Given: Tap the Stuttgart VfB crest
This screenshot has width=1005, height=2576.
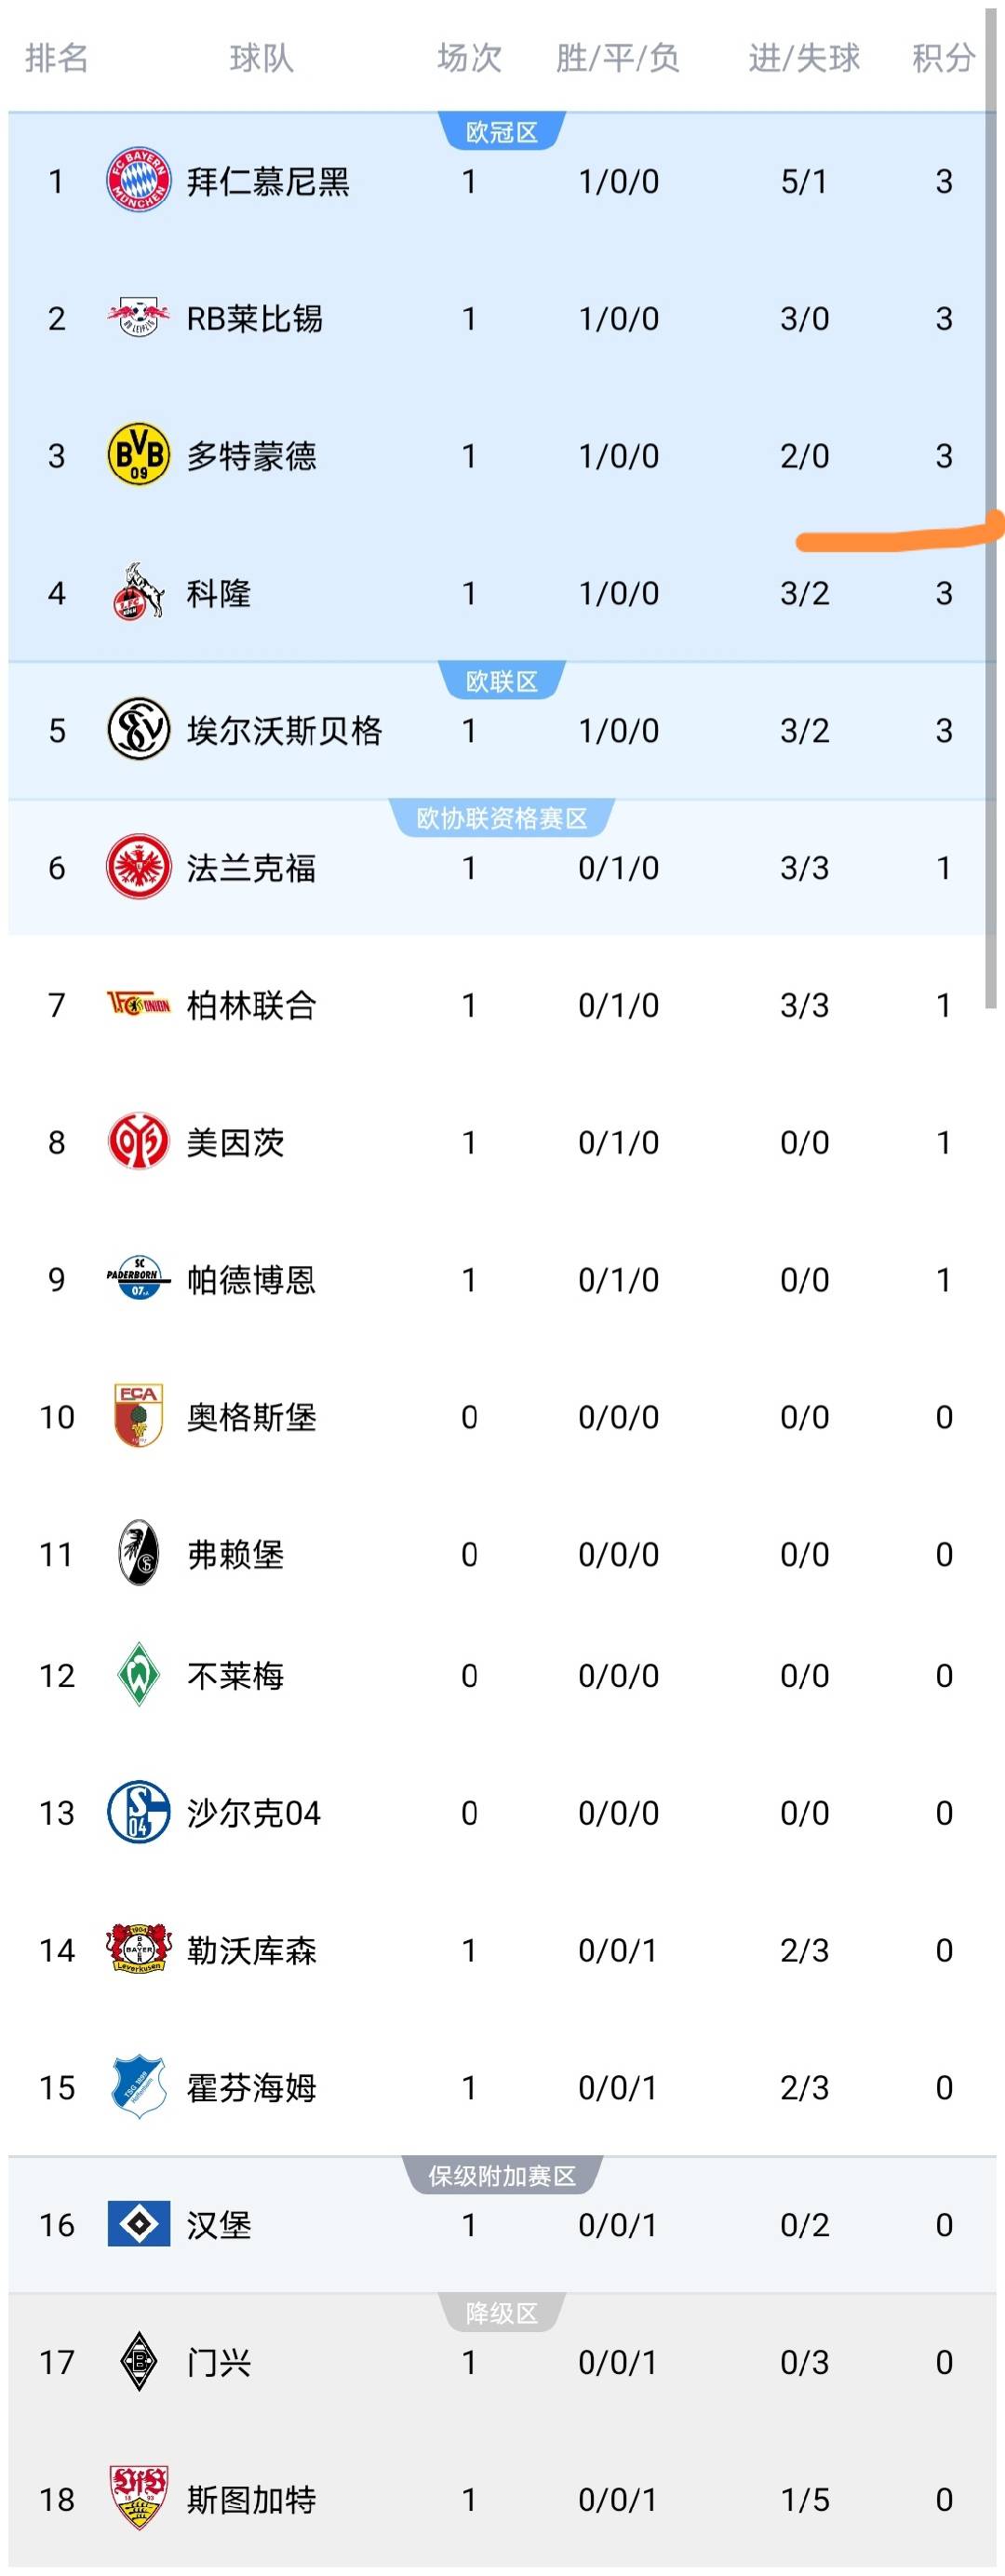Looking at the screenshot, I should 138,2498.
